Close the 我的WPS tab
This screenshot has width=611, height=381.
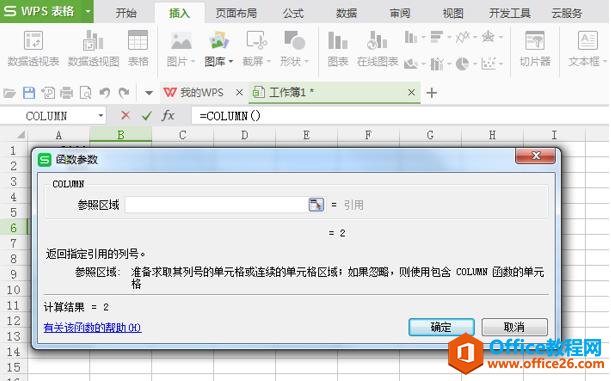[x=239, y=93]
